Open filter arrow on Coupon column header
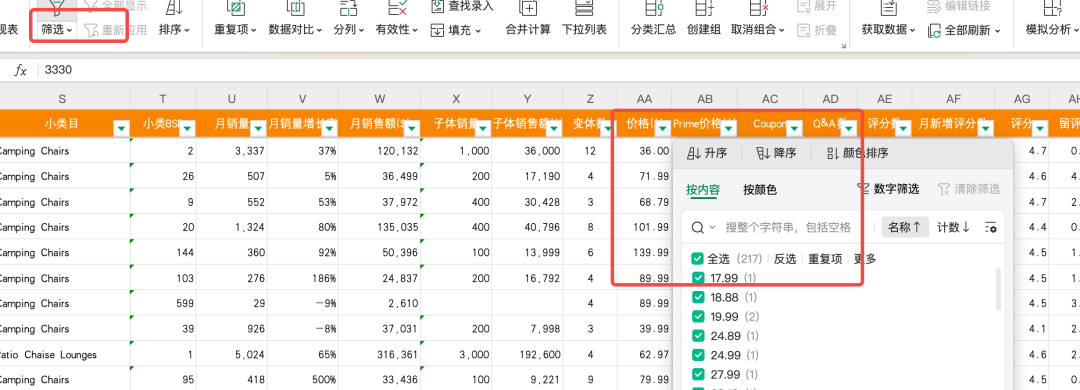The height and width of the screenshot is (390, 1080). [x=794, y=128]
